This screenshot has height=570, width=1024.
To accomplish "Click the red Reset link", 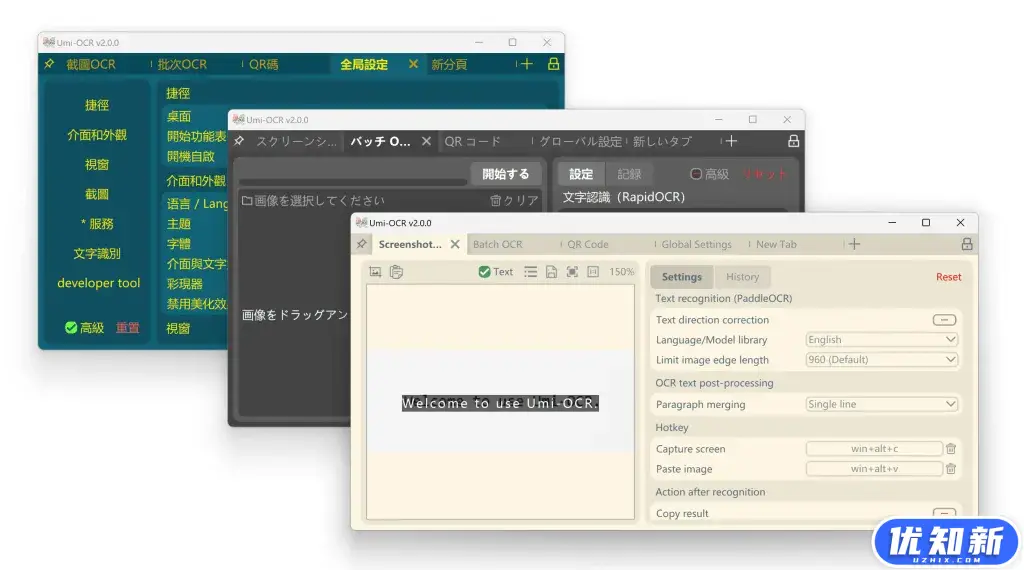I will (948, 277).
